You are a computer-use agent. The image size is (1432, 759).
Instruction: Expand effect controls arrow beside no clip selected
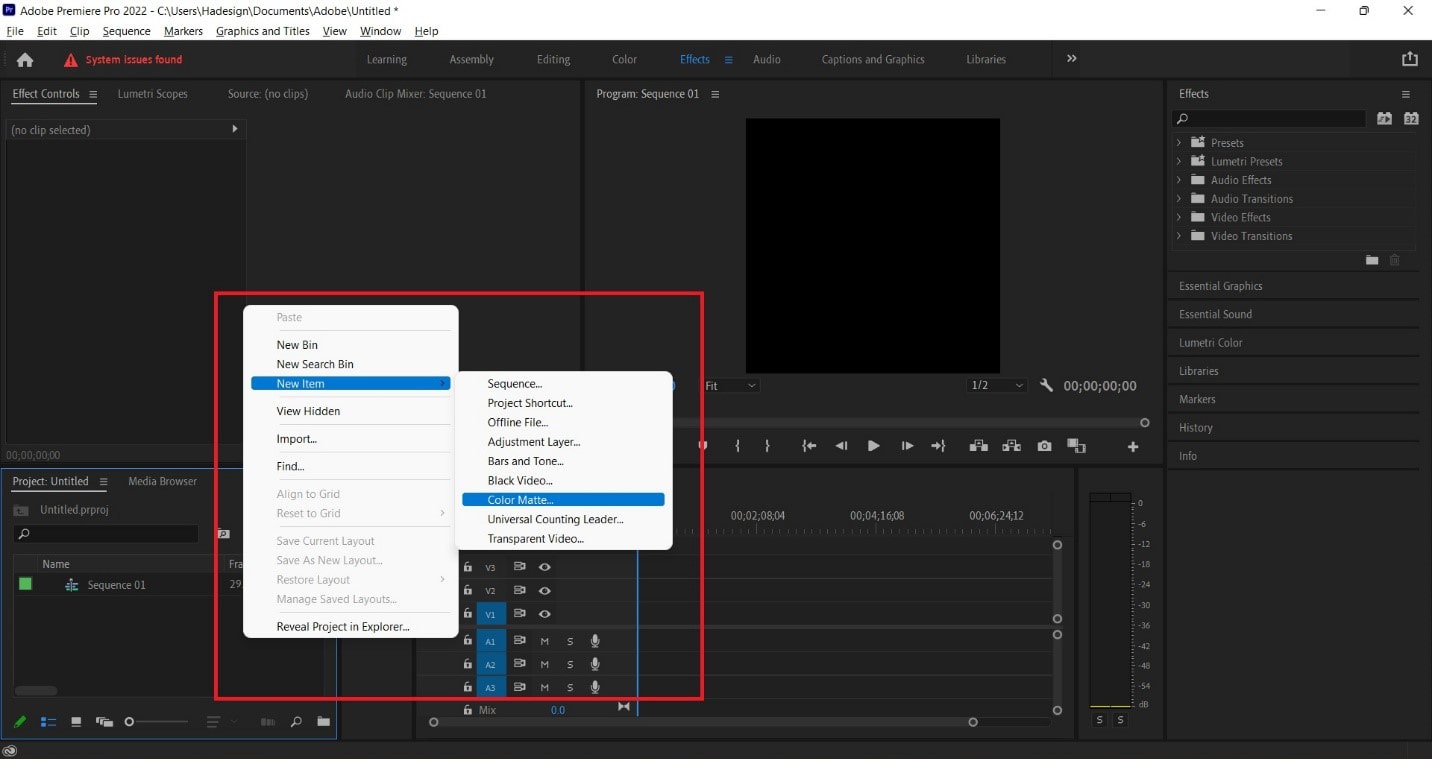[235, 129]
